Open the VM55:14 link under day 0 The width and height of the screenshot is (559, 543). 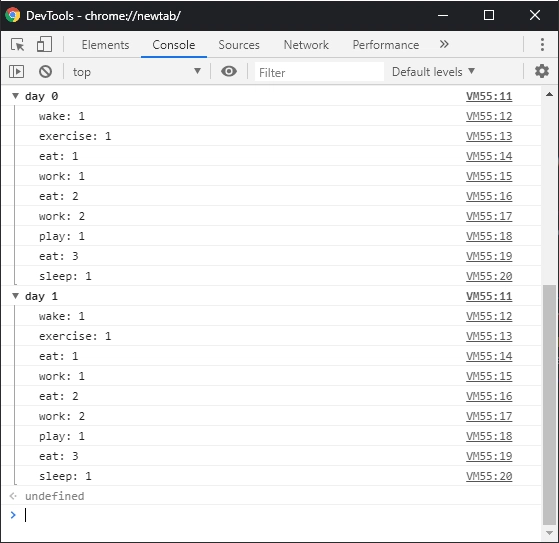coord(489,156)
